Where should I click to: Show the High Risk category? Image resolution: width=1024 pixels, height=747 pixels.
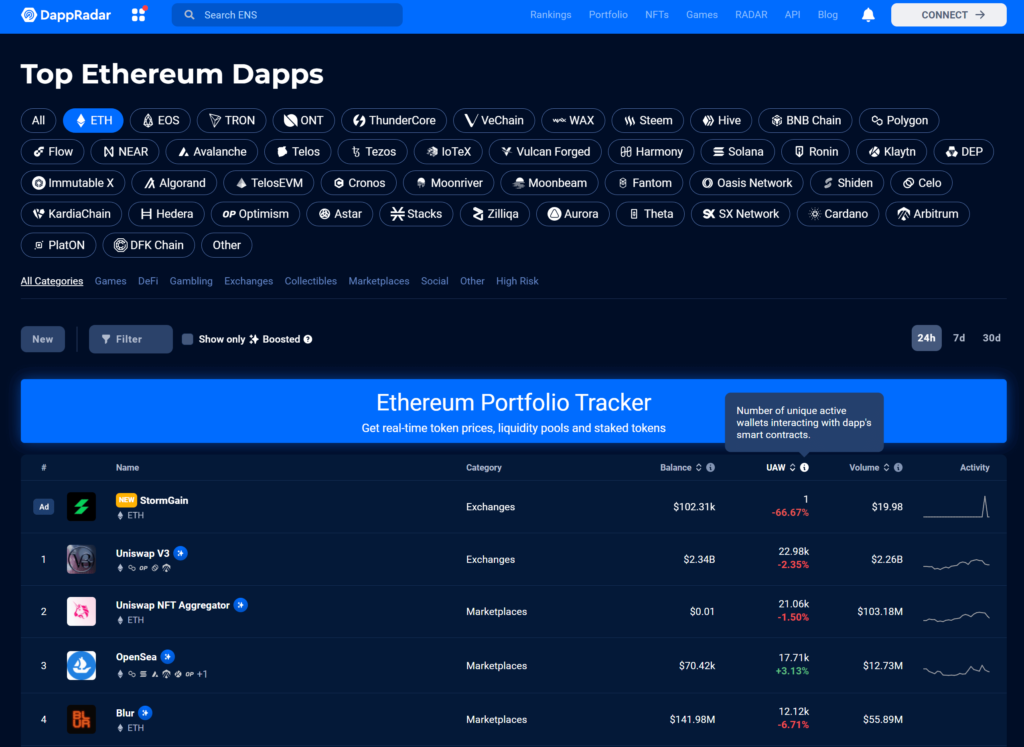(x=517, y=281)
